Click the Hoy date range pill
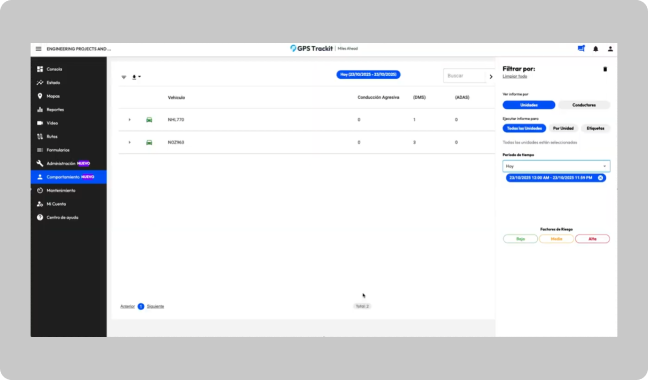The width and height of the screenshot is (648, 380). tap(368, 75)
